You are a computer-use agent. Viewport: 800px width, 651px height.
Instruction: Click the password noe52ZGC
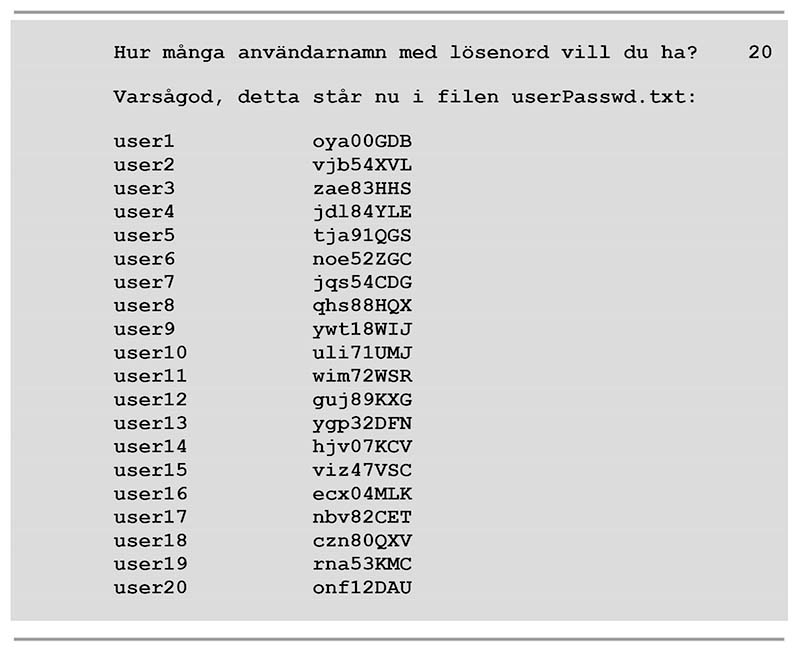pyautogui.click(x=362, y=259)
